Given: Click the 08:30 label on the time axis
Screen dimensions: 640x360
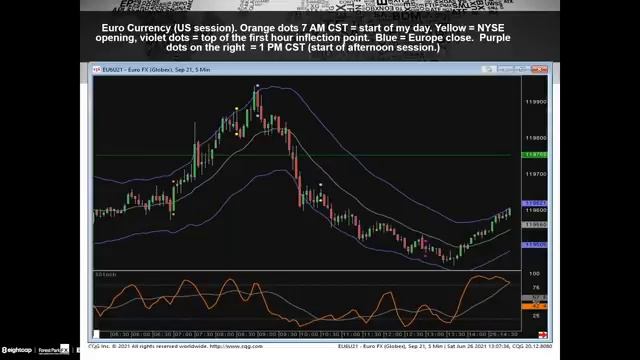Looking at the screenshot, I should coord(246,334).
